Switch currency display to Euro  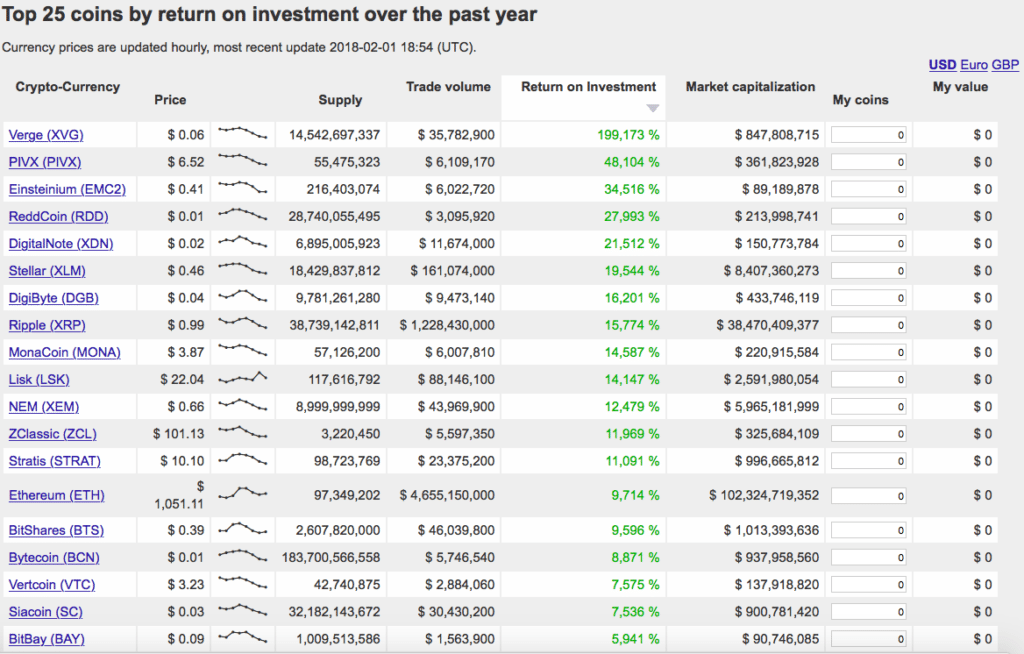coord(974,64)
